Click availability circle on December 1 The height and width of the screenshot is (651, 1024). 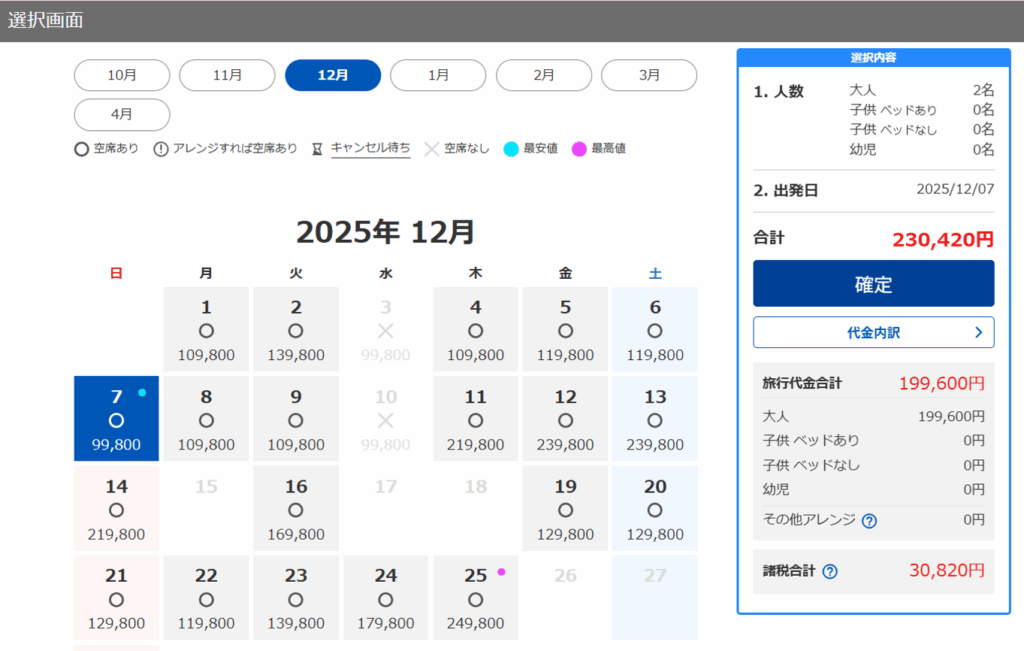tap(206, 331)
